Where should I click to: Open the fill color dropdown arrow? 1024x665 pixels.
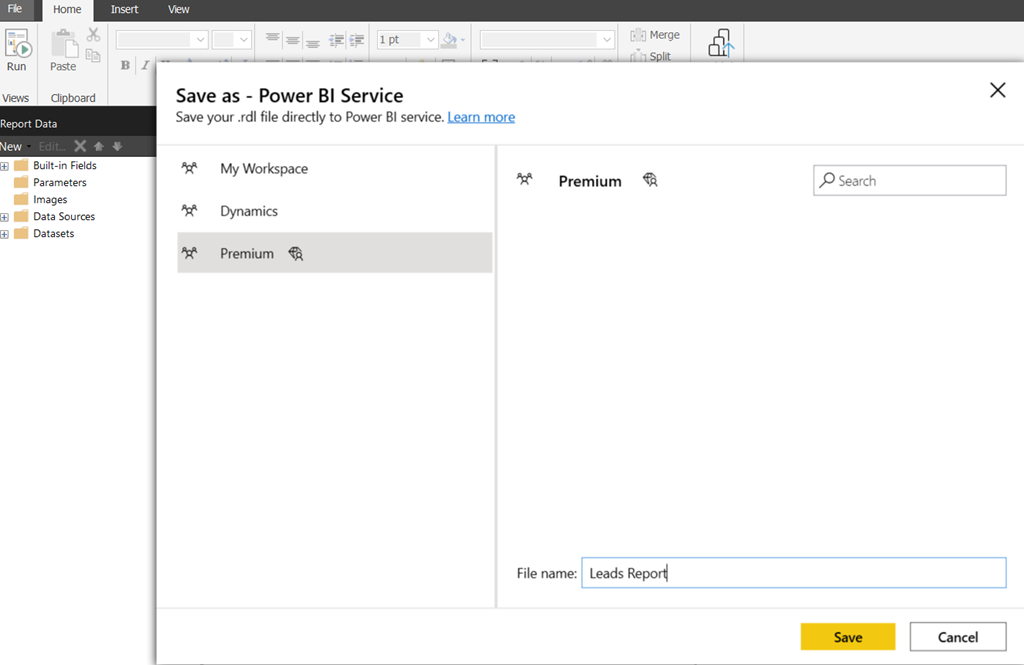point(463,40)
